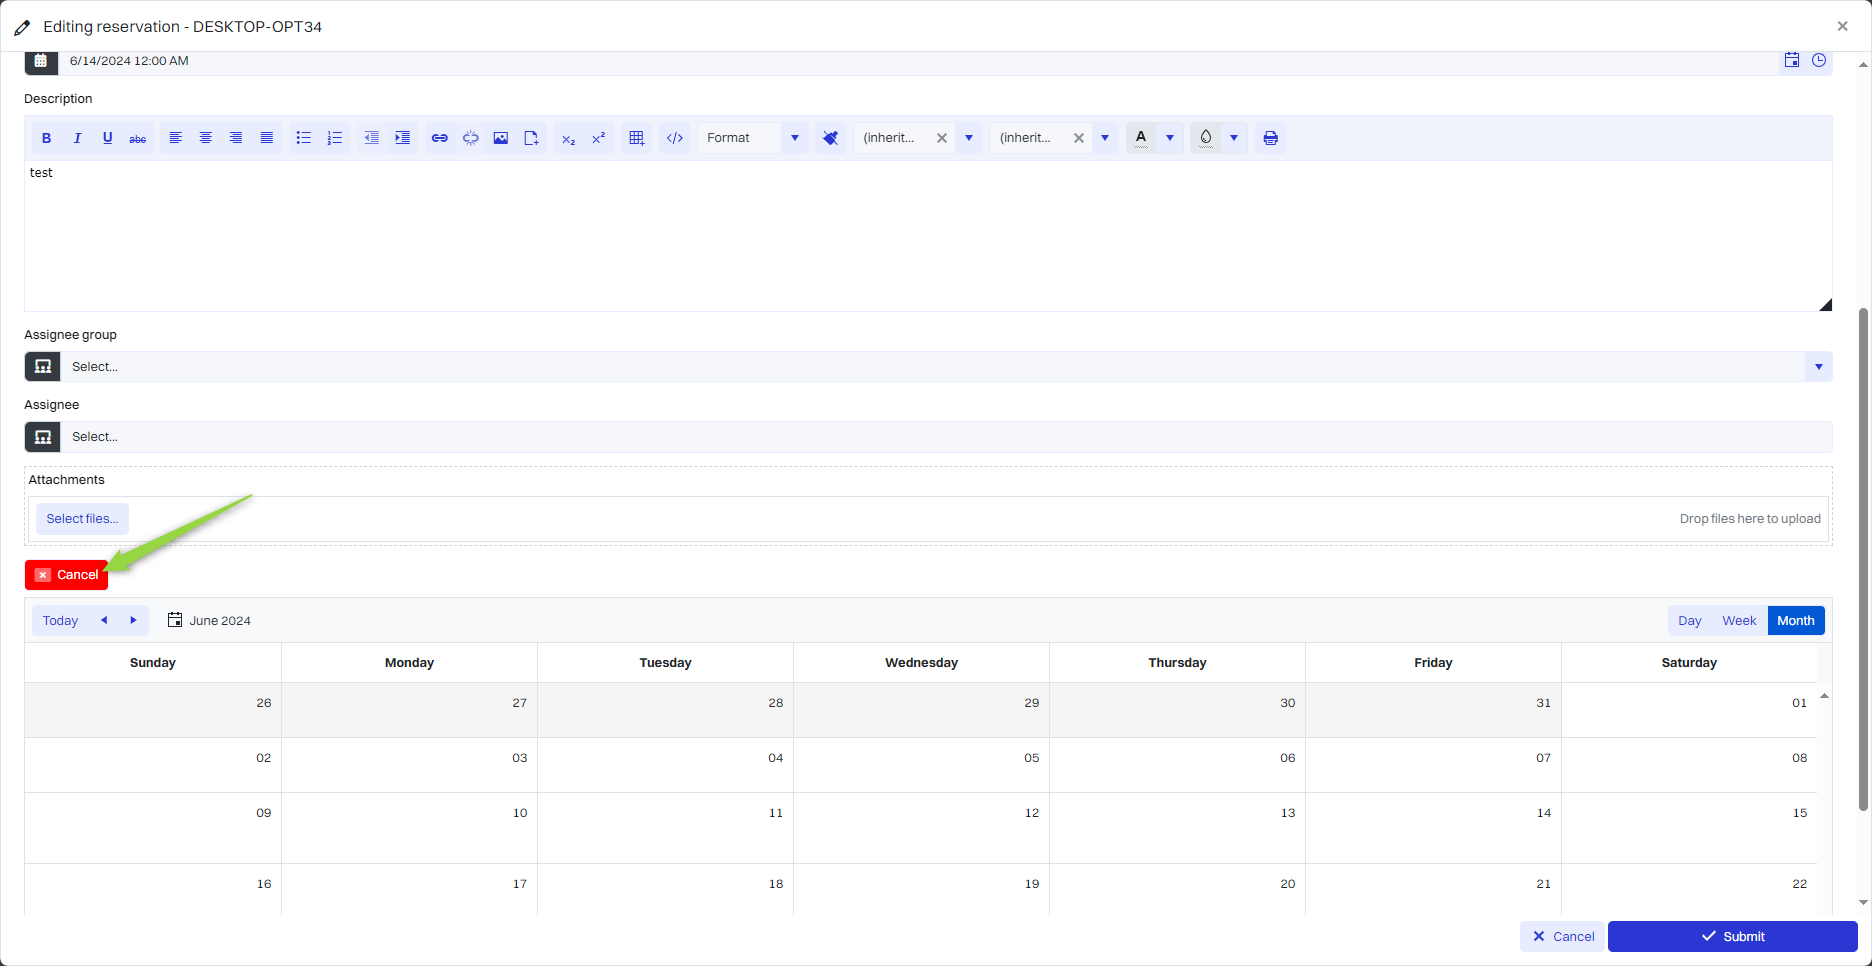Open the time picker clock icon
The width and height of the screenshot is (1872, 966).
click(1819, 61)
